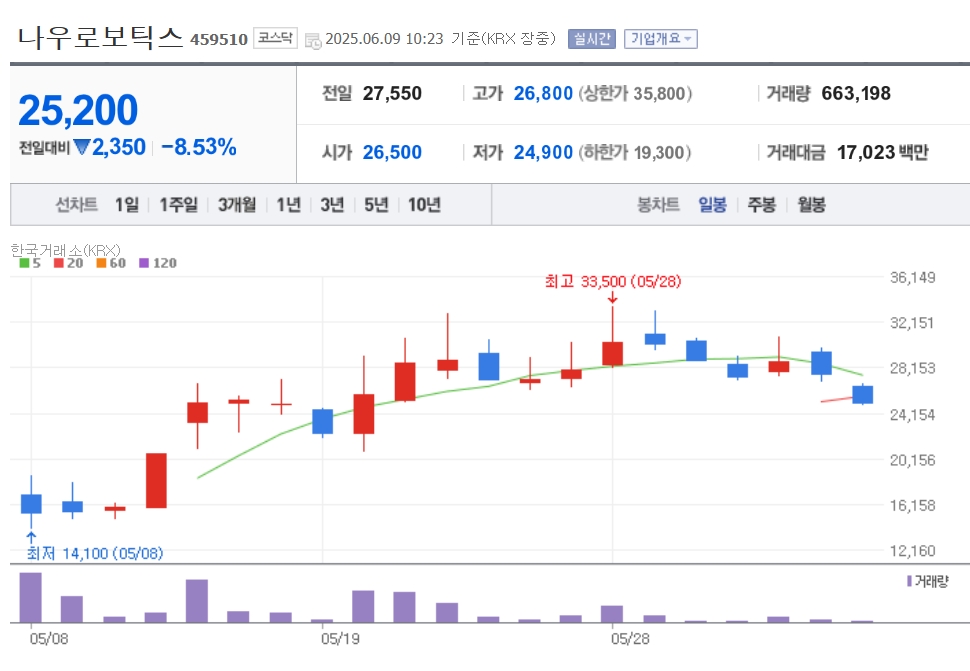970x671 pixels.
Task: Click the change amount 2,350
Action: point(119,147)
